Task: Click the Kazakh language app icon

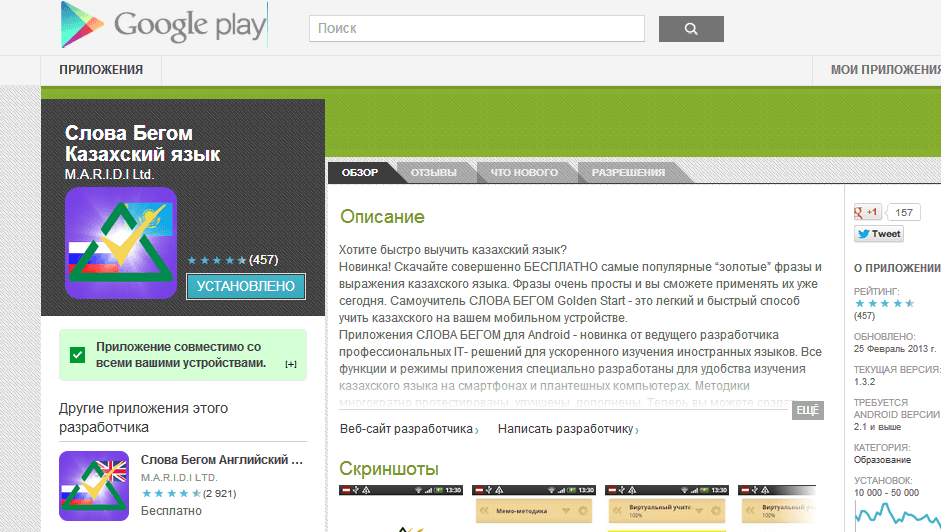Action: [x=121, y=243]
